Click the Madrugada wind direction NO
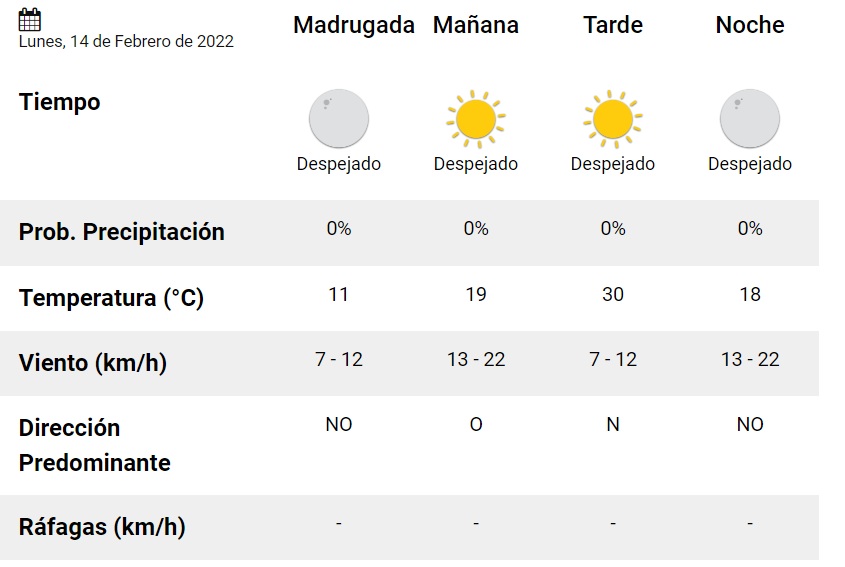This screenshot has width=845, height=567. (338, 425)
